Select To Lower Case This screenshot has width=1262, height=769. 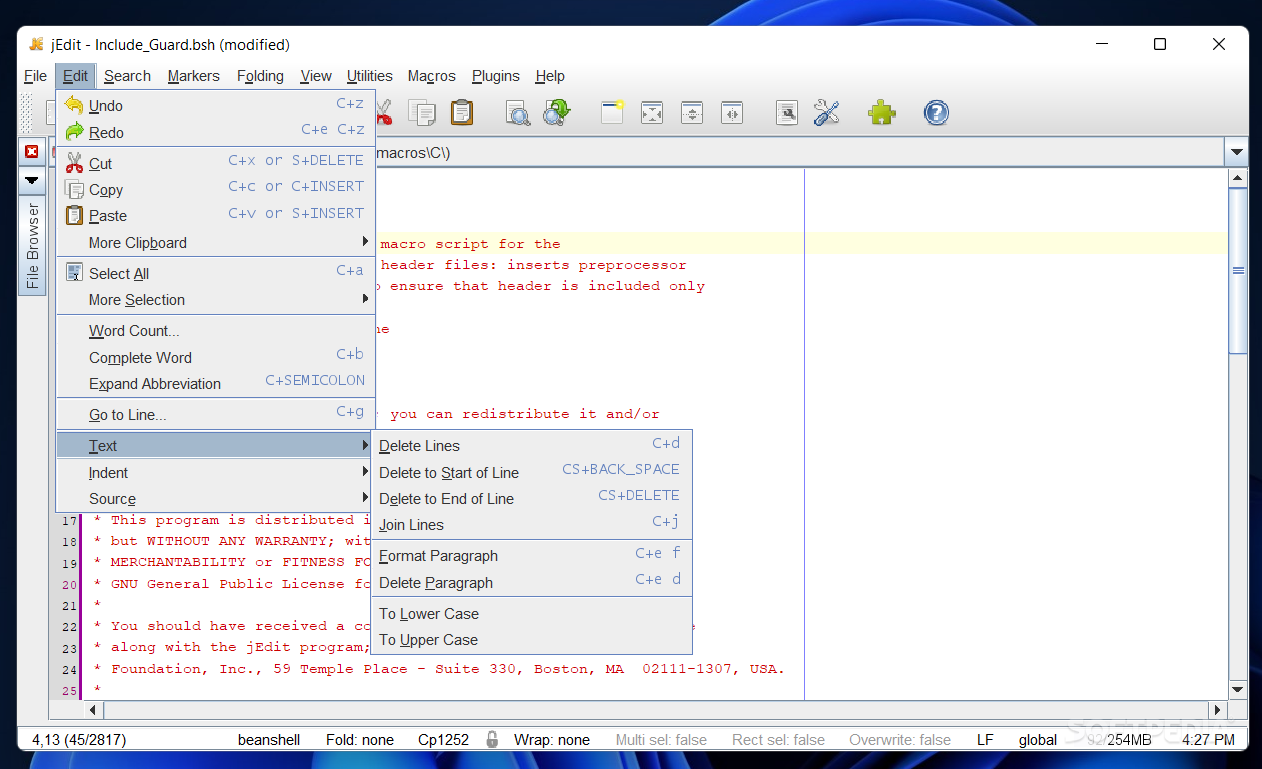pos(531,613)
